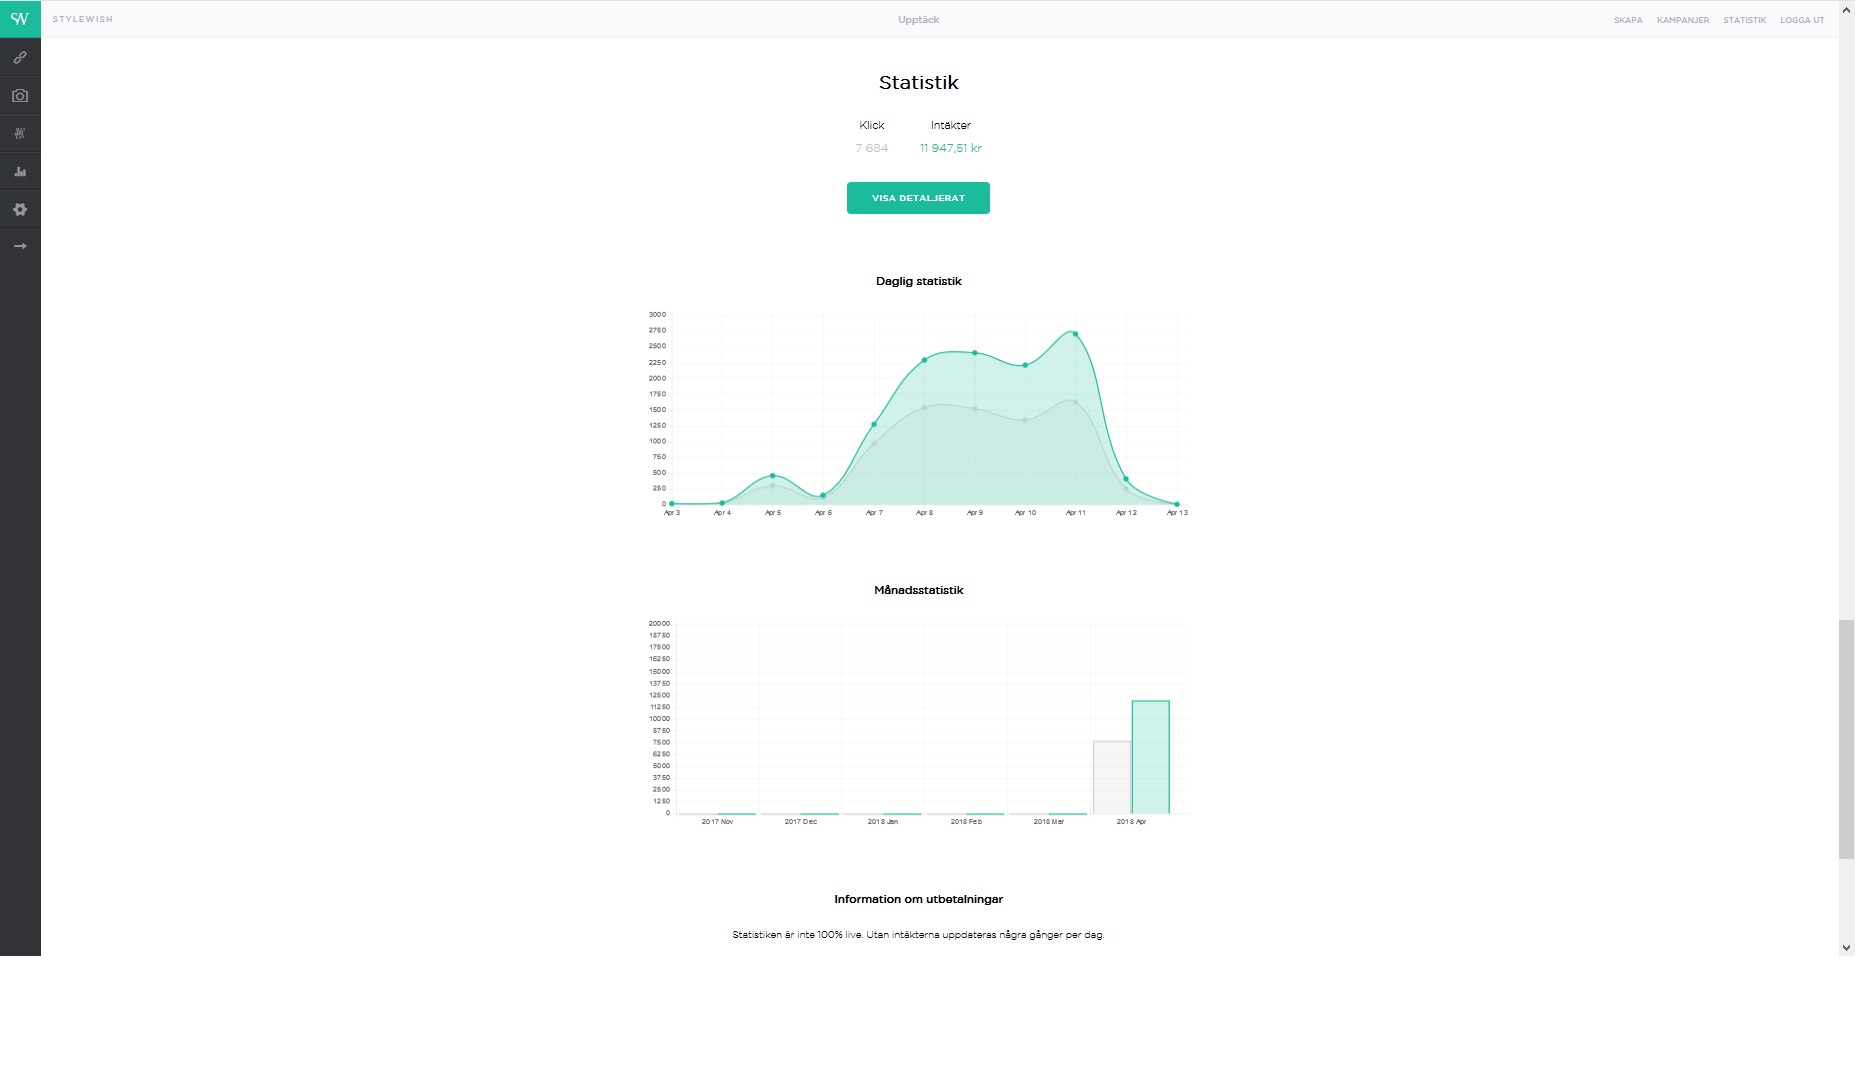Go to Upptäck in top bar
Viewport: 1856px width, 1080px height.
click(918, 20)
